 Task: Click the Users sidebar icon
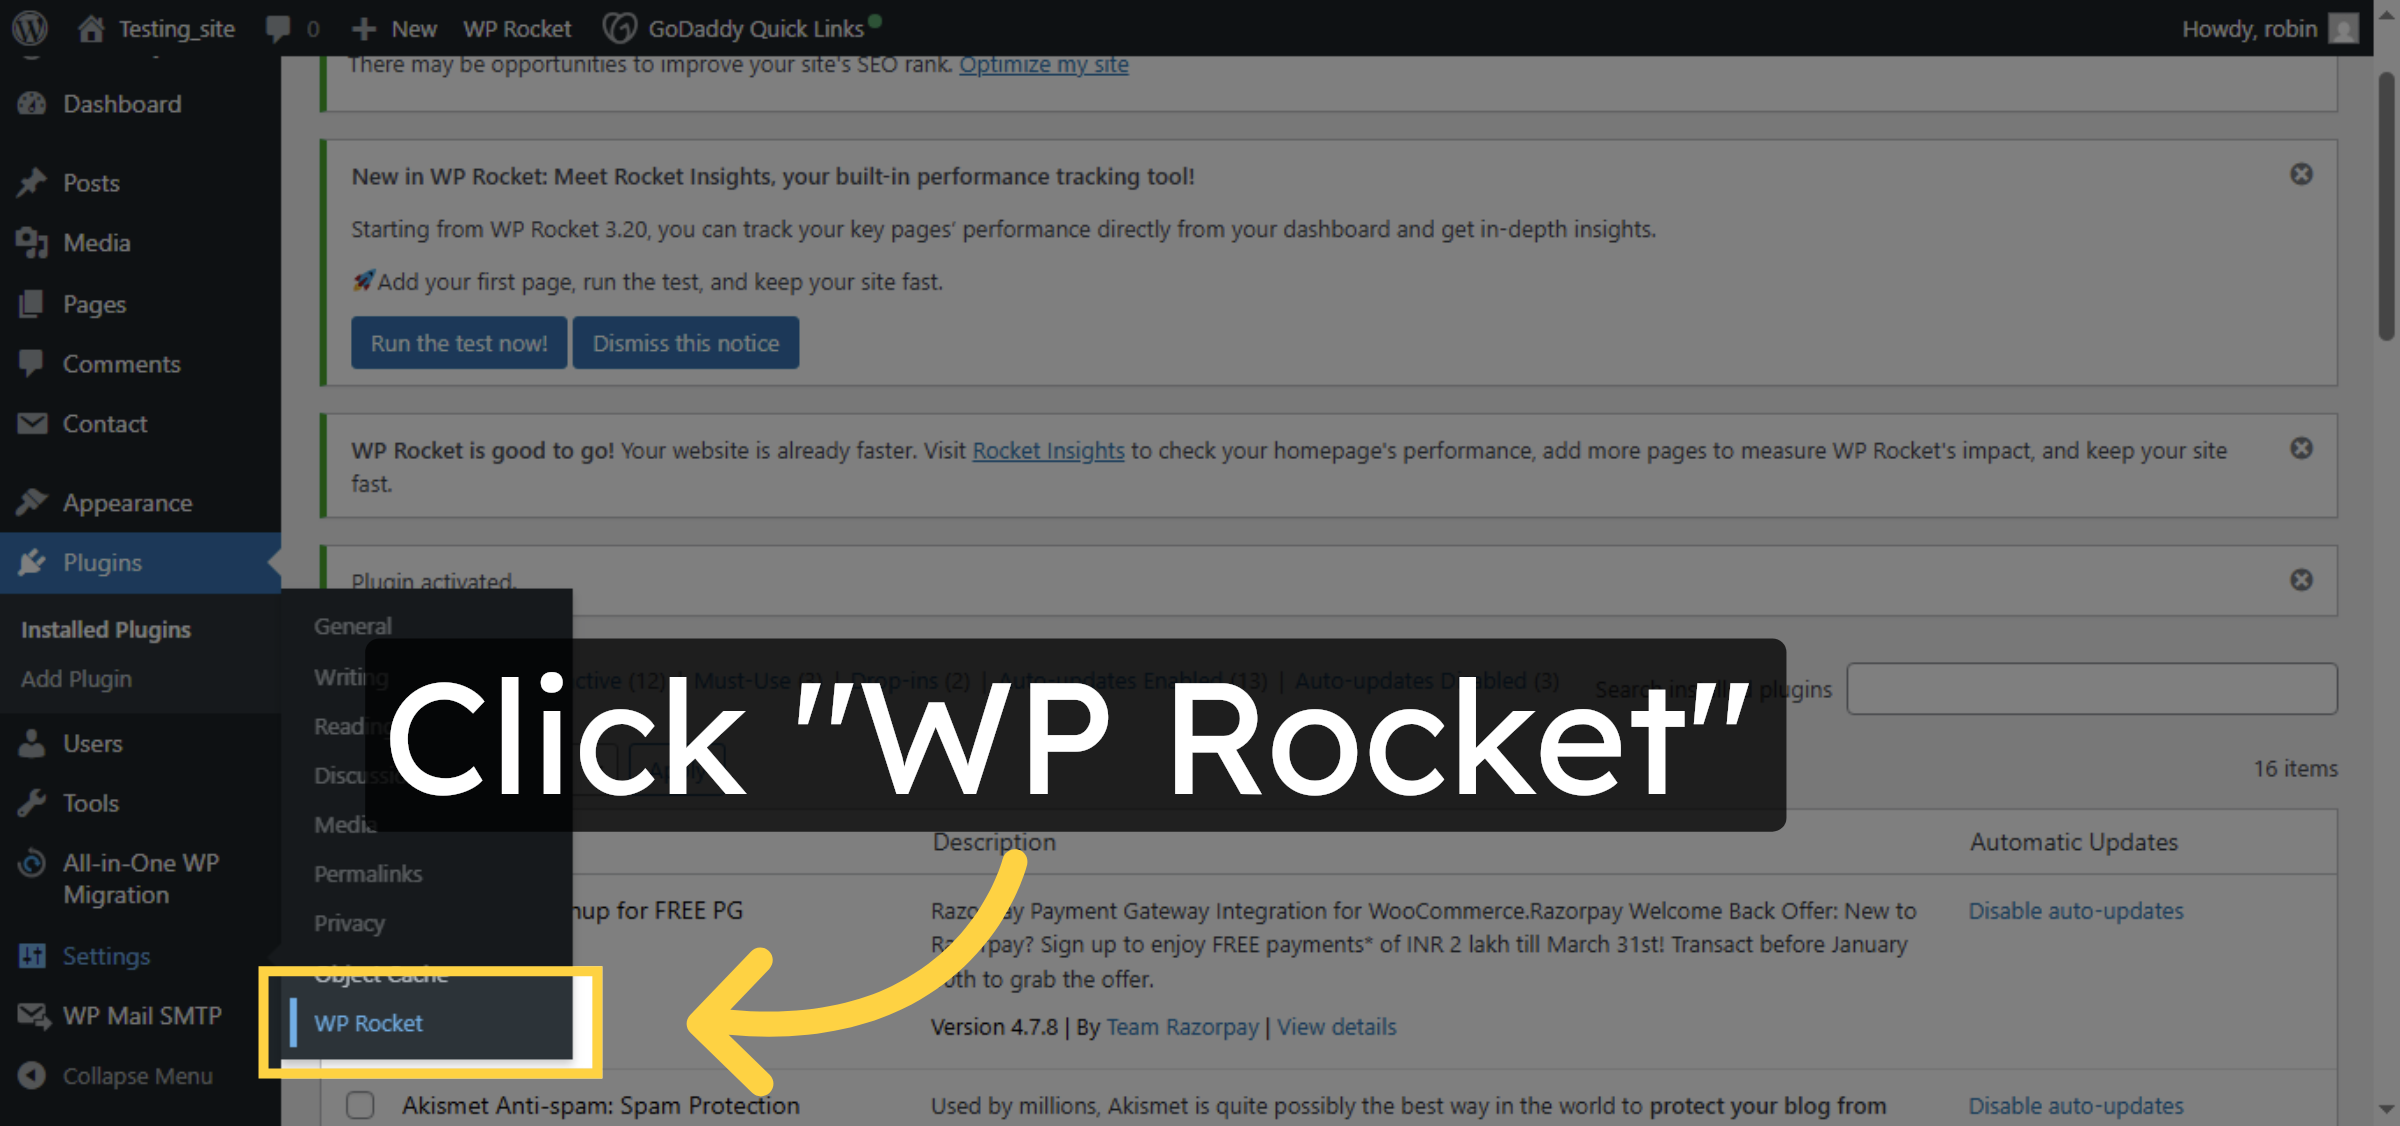[x=33, y=743]
